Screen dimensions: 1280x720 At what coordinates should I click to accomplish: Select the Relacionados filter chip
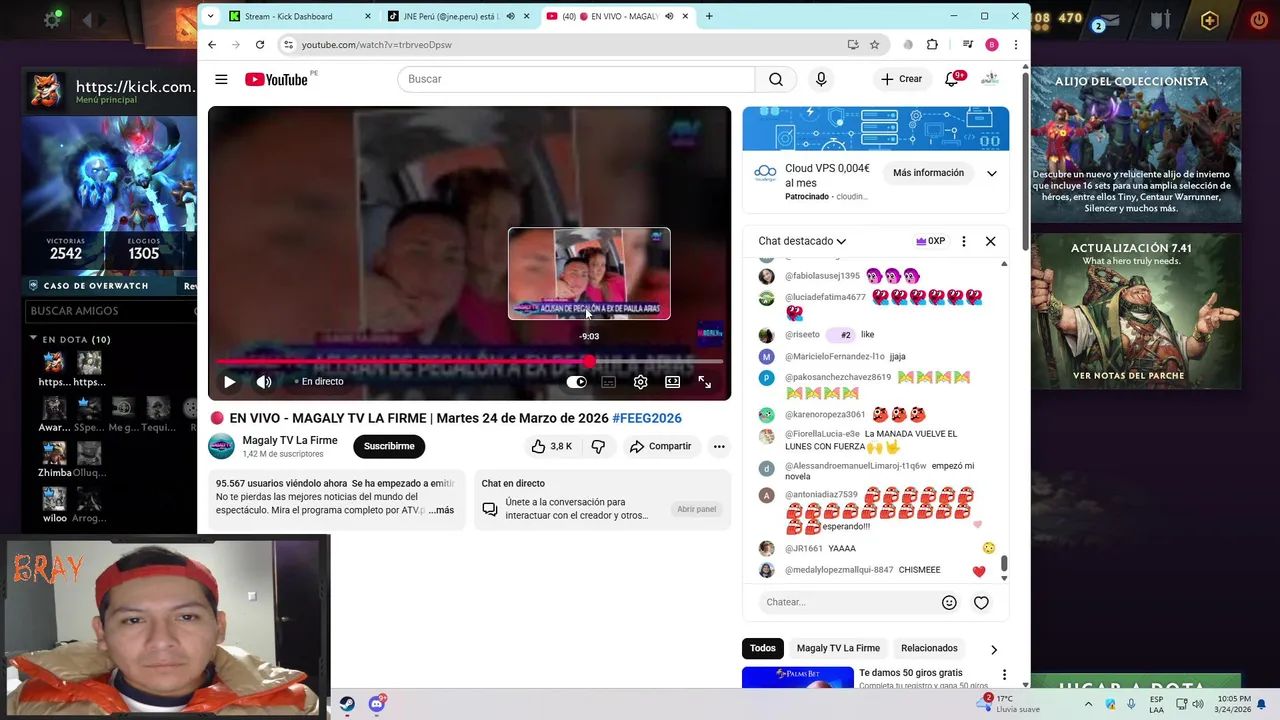pyautogui.click(x=929, y=648)
